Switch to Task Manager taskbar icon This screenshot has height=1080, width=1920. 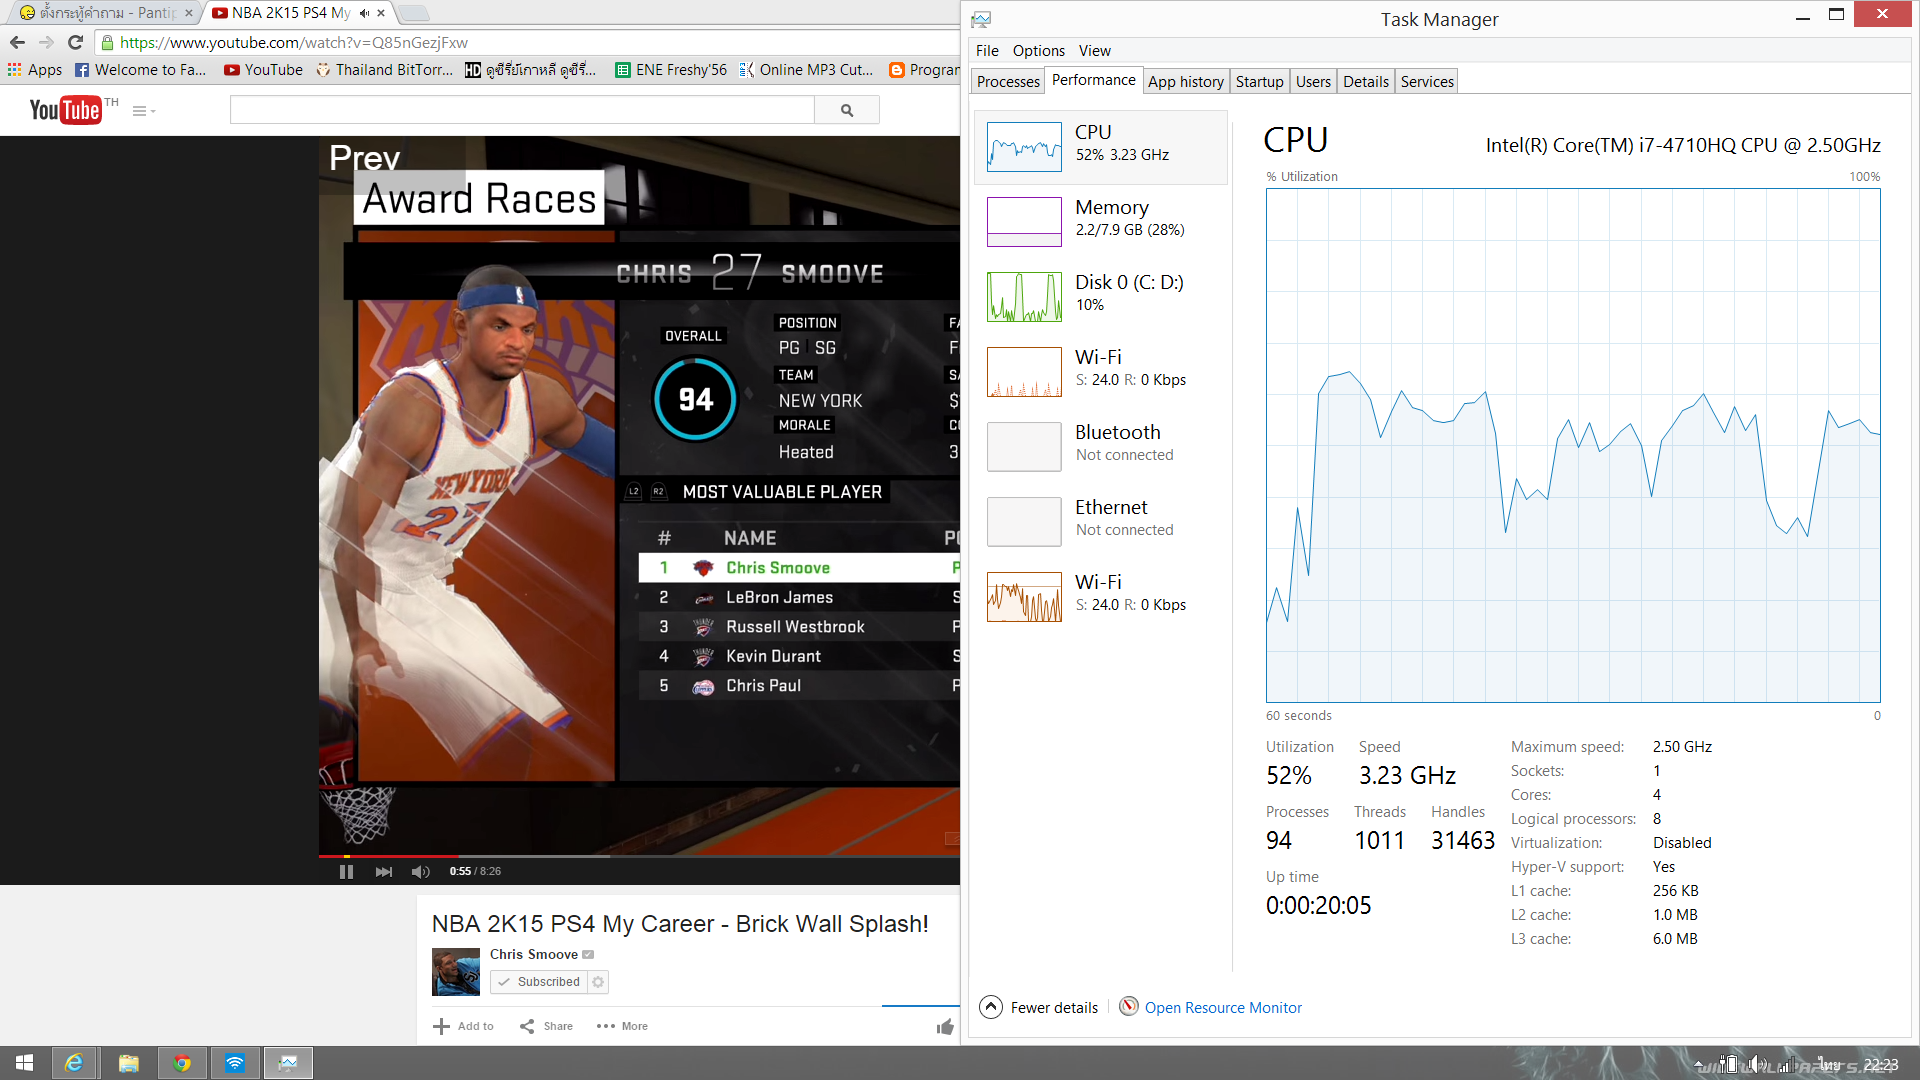click(x=288, y=1063)
